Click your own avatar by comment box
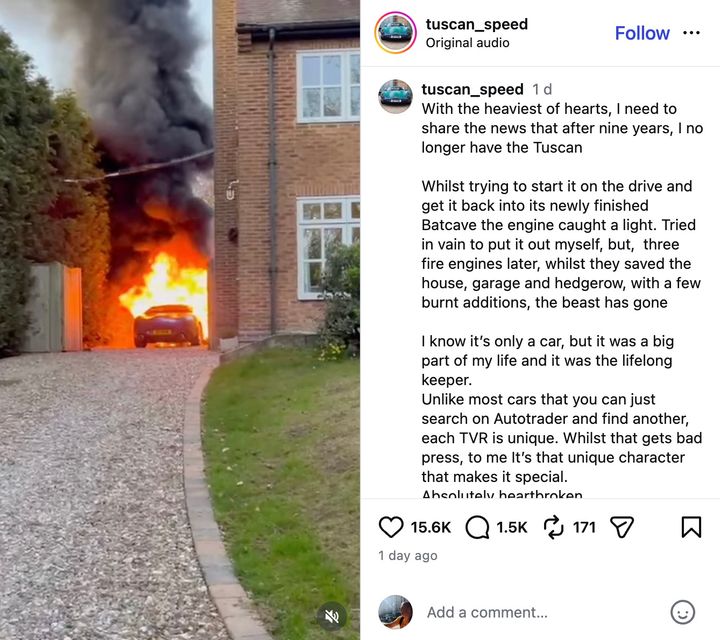Viewport: 720px width, 640px height. 395,612
